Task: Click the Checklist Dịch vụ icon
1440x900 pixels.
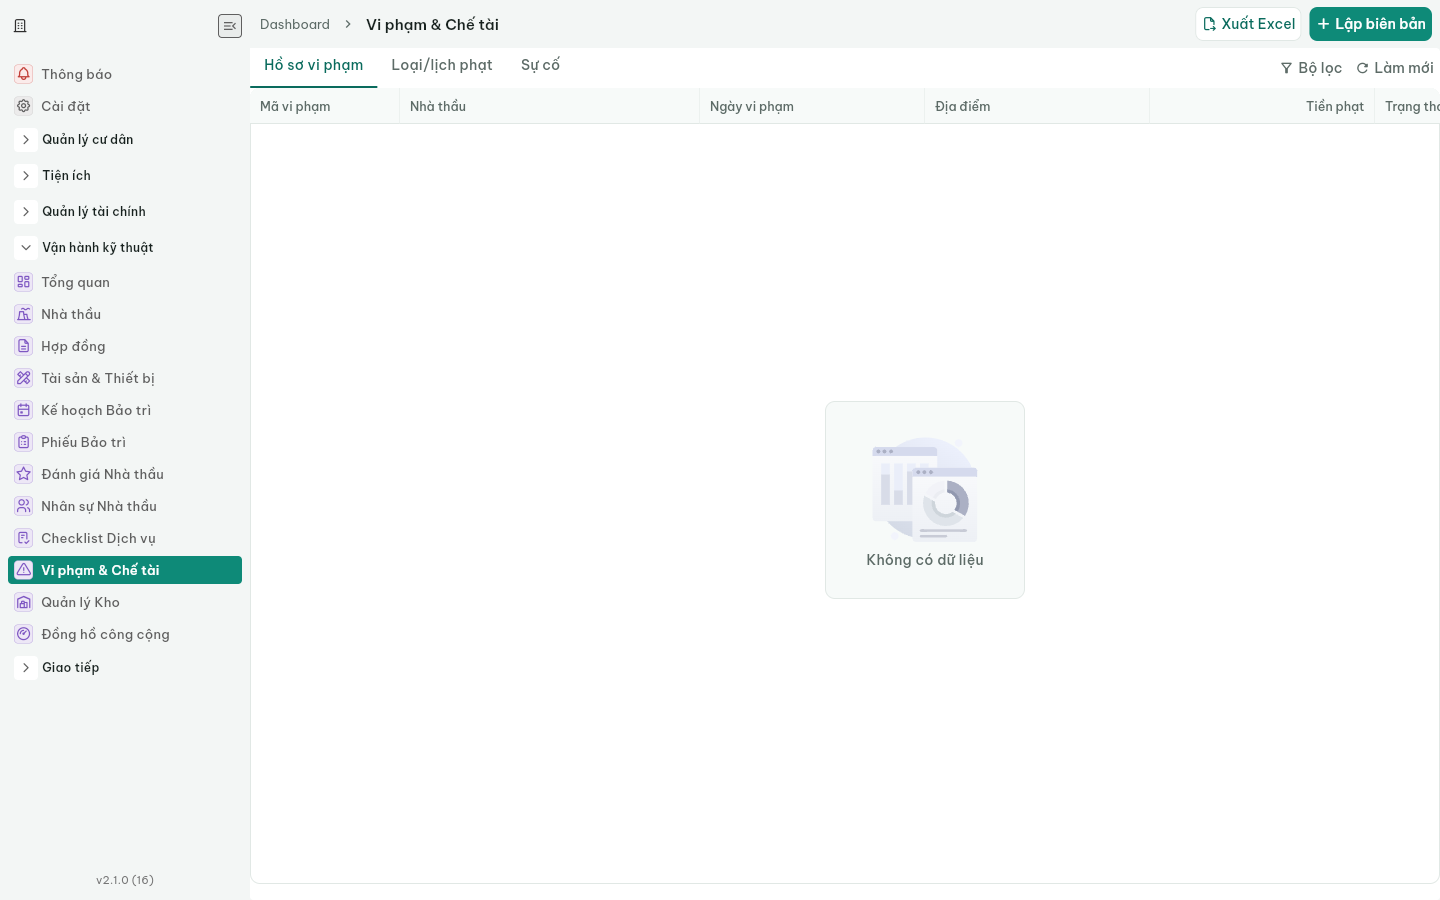Action: tap(24, 538)
